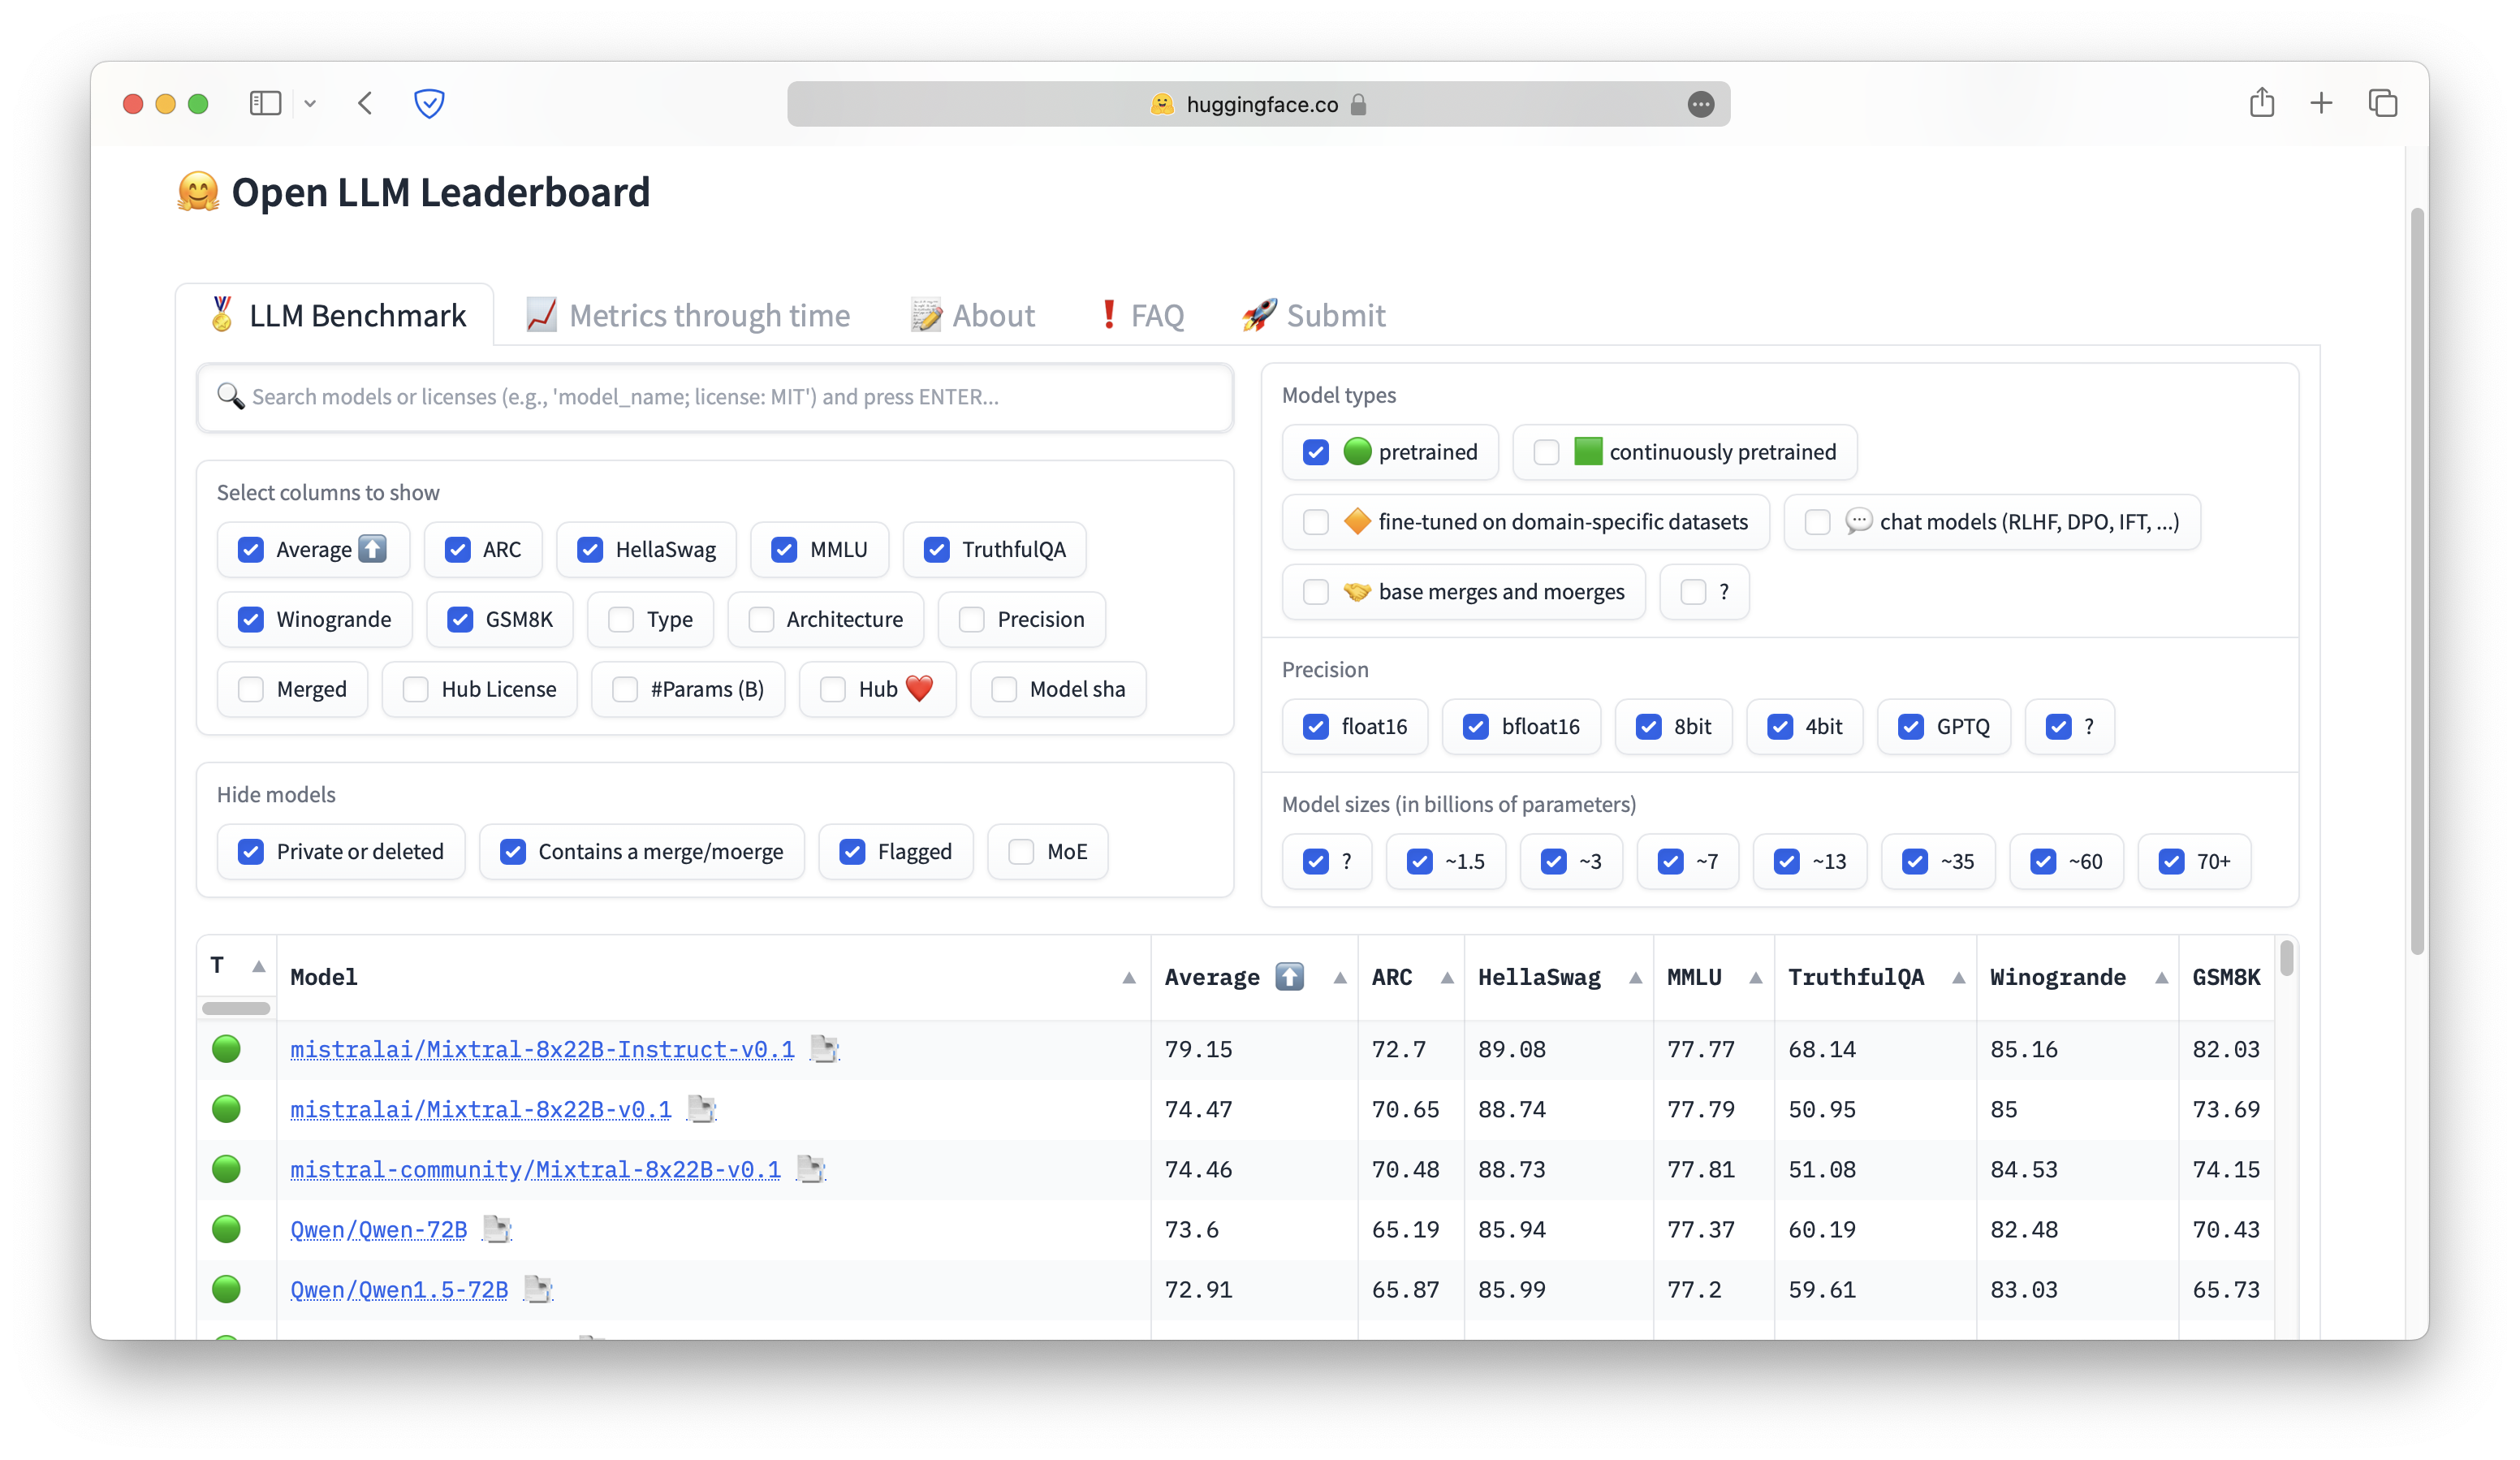Go back with the browser back arrow
Viewport: 2520px width, 1460px height.
[365, 103]
